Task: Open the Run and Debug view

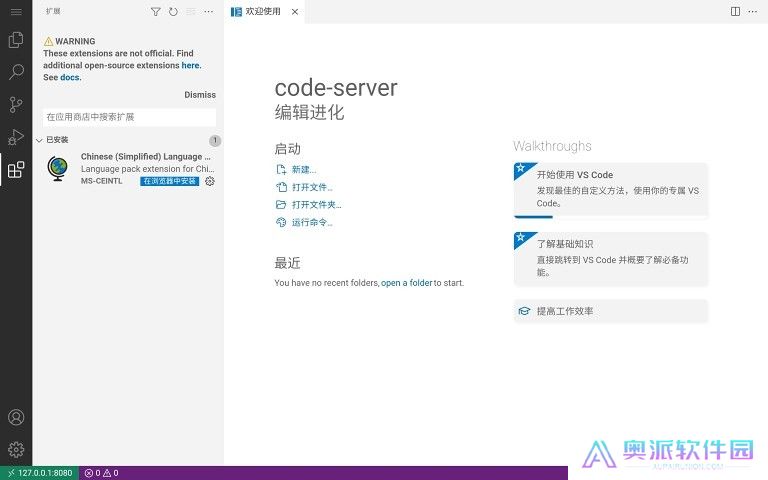Action: click(x=16, y=137)
